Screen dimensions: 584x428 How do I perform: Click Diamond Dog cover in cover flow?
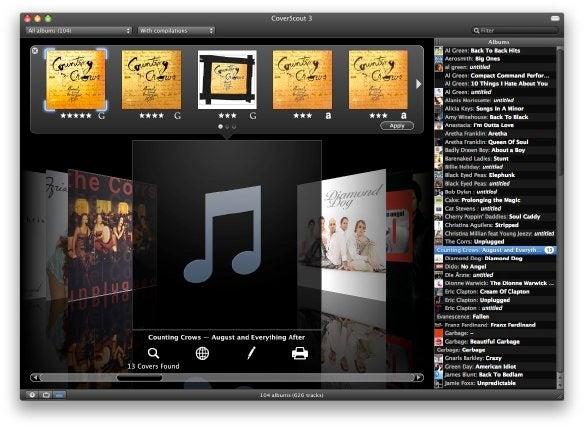click(353, 235)
